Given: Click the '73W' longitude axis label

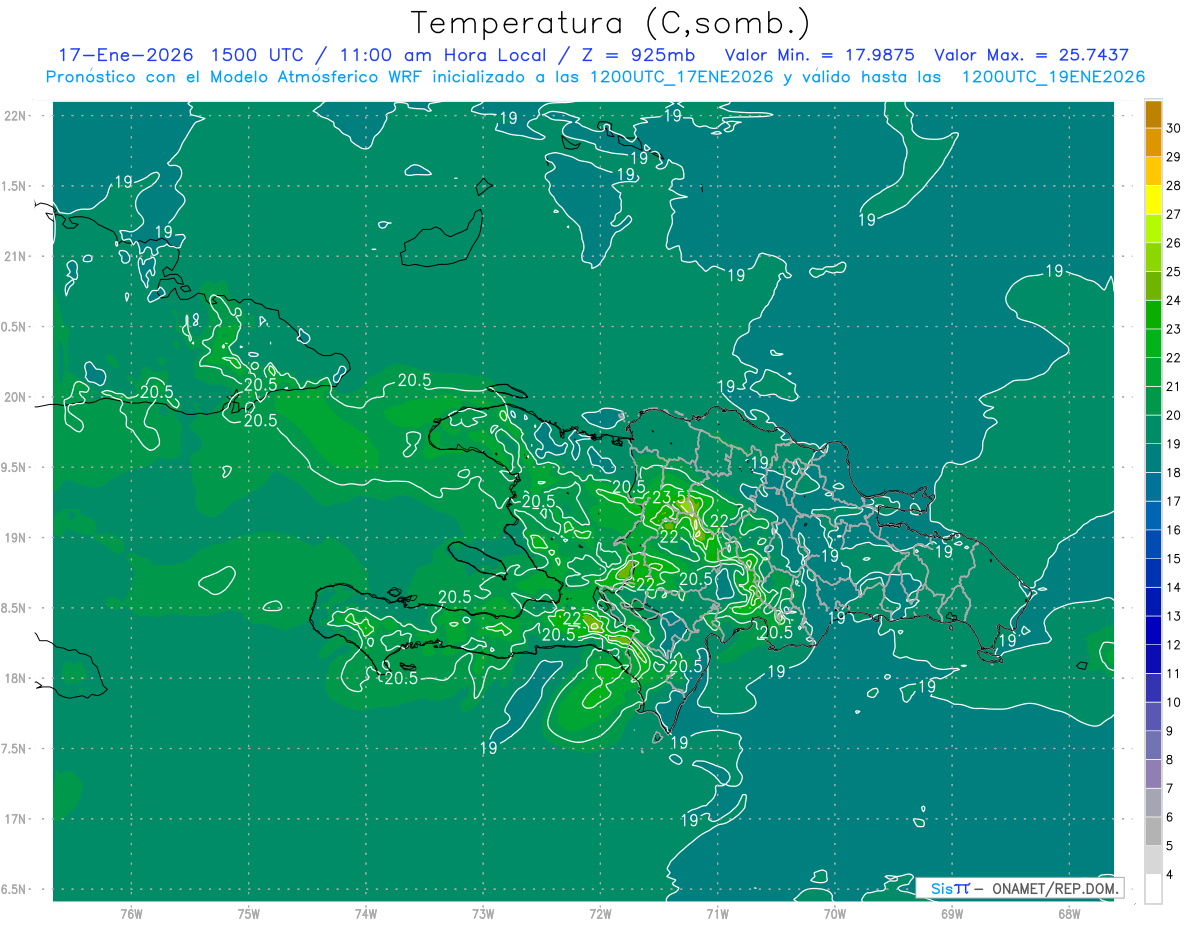Looking at the screenshot, I should (x=483, y=913).
